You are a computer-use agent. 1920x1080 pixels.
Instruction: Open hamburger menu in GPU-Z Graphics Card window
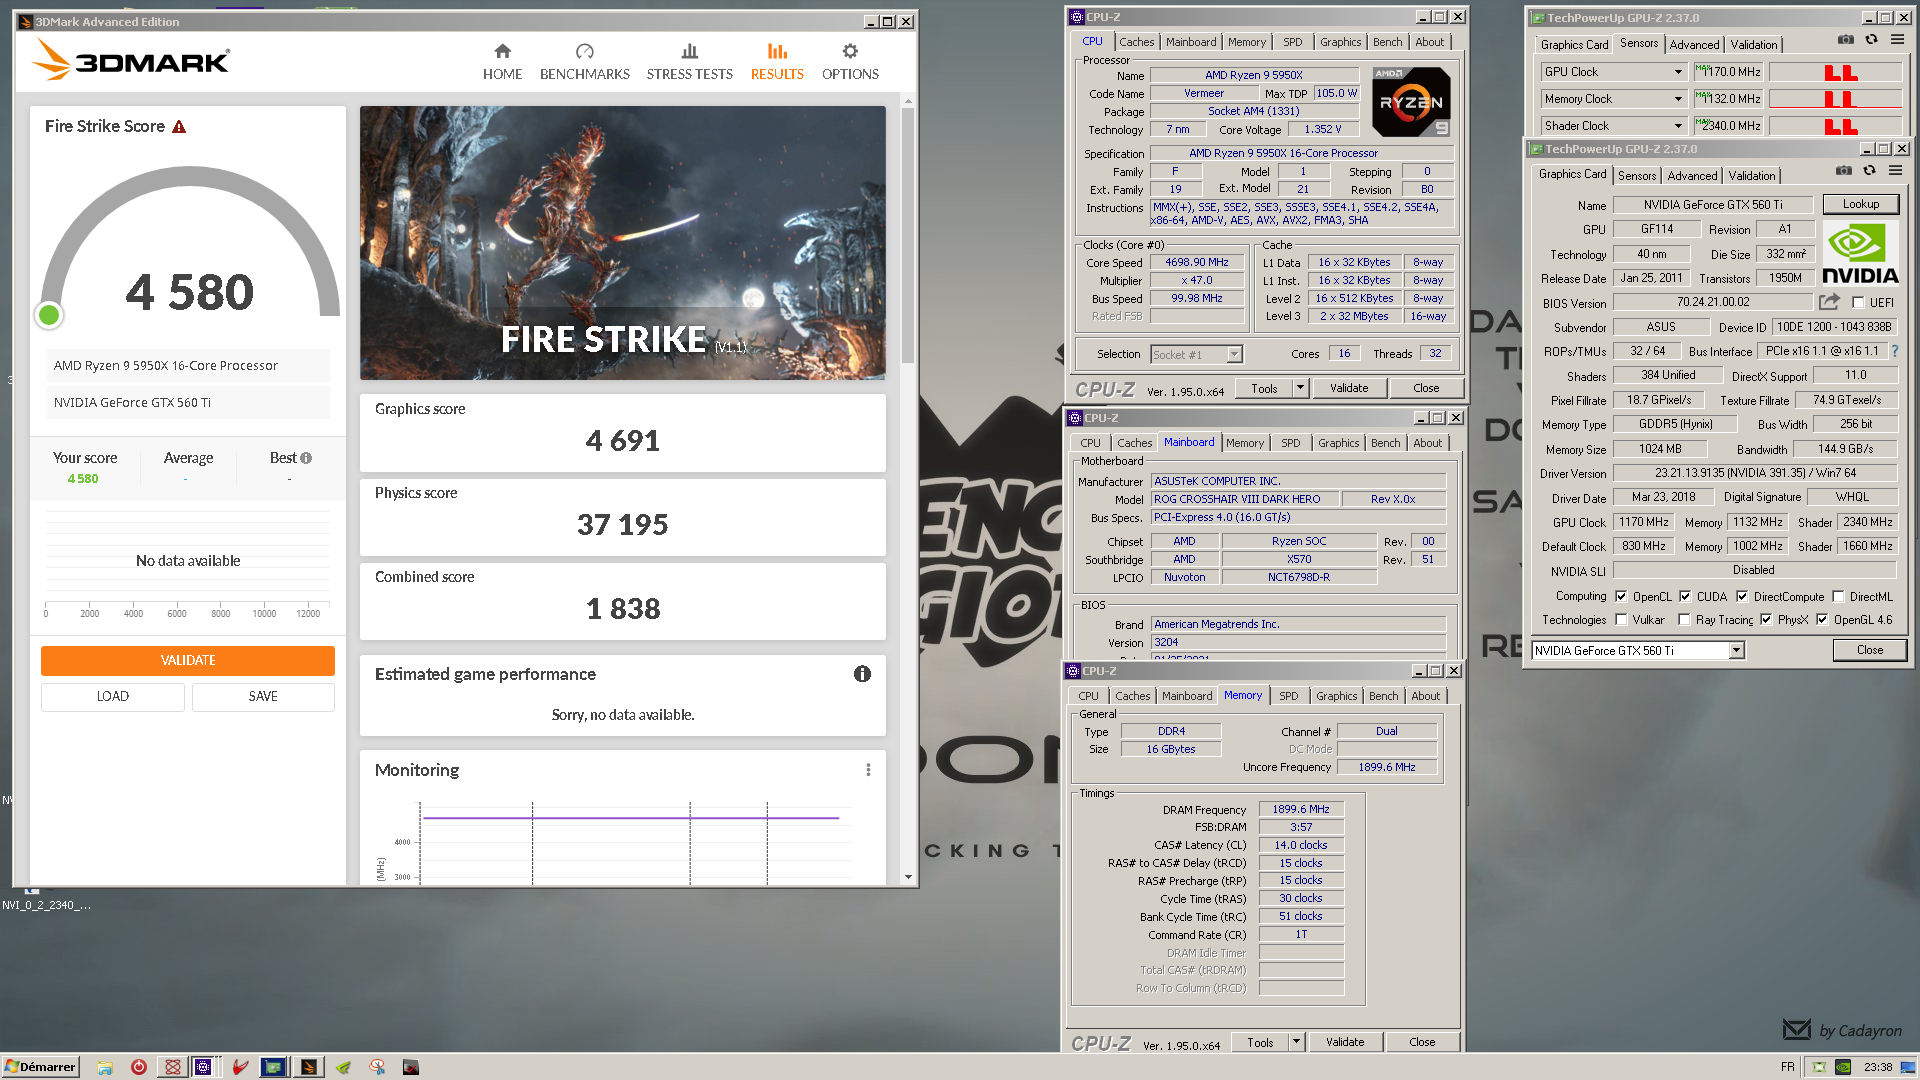(x=1895, y=171)
